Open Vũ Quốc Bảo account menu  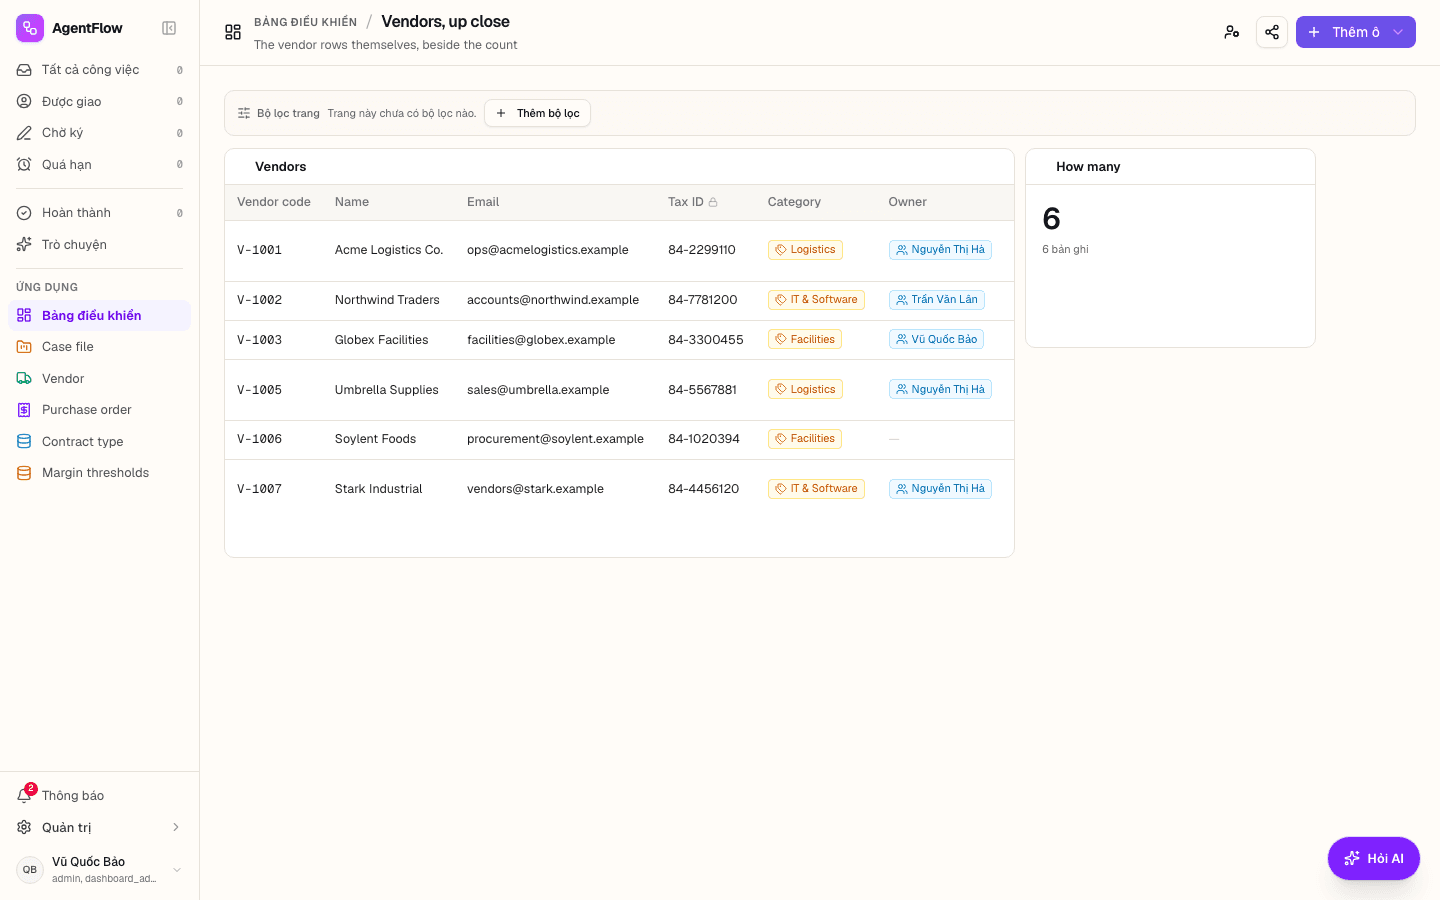(x=99, y=869)
